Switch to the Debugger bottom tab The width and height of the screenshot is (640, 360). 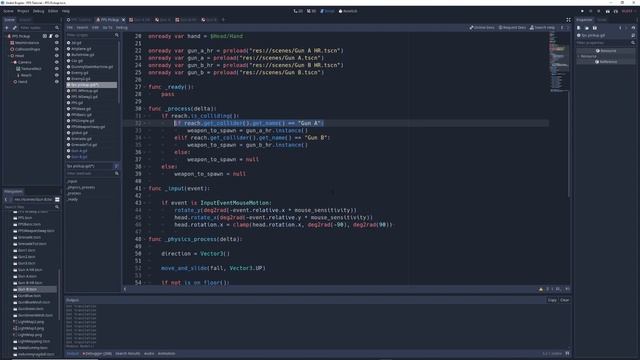97,353
